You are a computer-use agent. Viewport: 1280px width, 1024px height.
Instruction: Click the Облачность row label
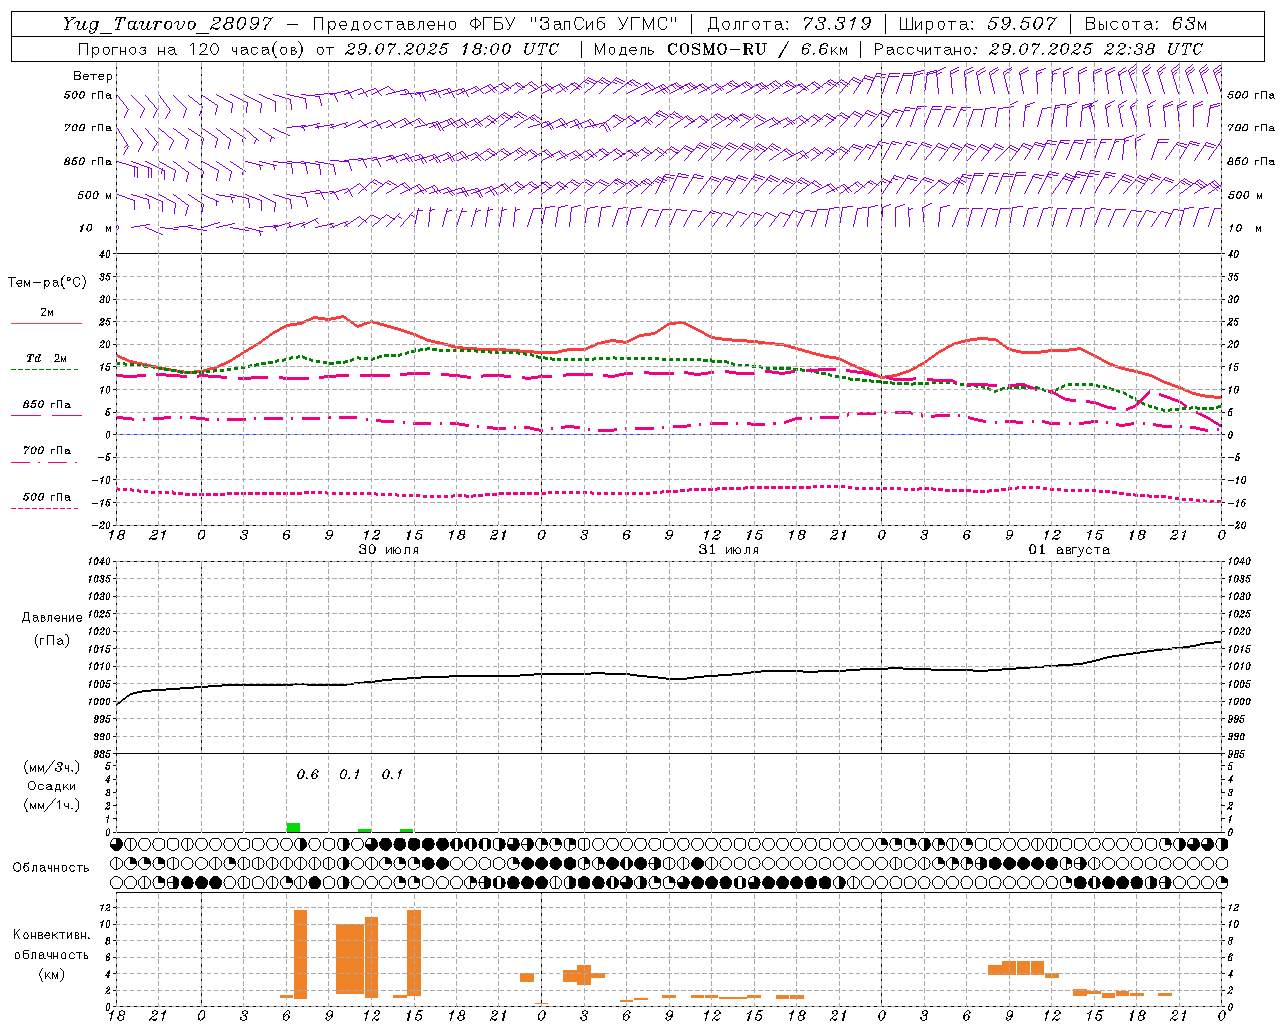(x=51, y=867)
